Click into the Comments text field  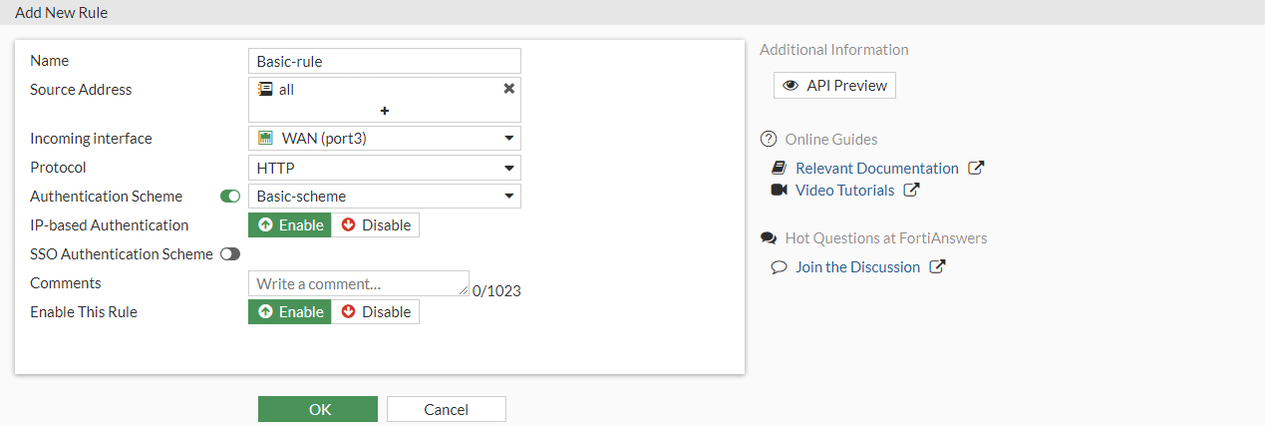(358, 283)
